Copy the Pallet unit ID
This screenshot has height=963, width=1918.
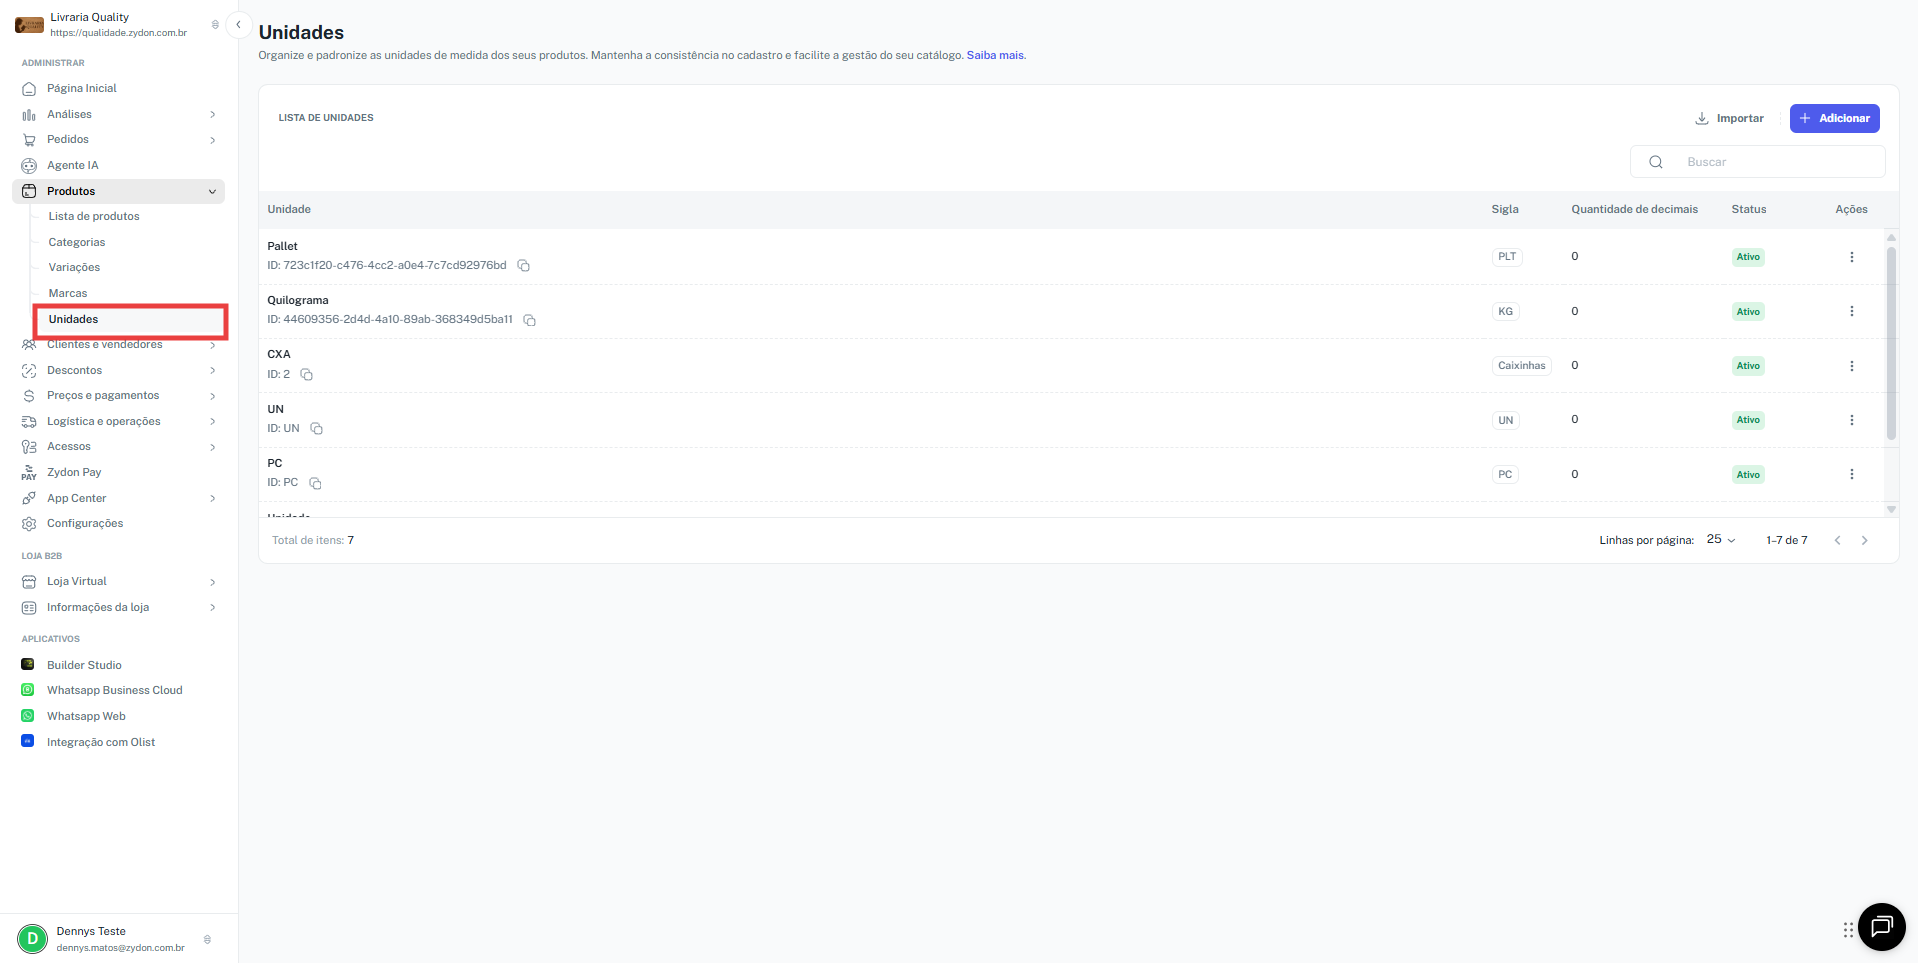tap(523, 266)
